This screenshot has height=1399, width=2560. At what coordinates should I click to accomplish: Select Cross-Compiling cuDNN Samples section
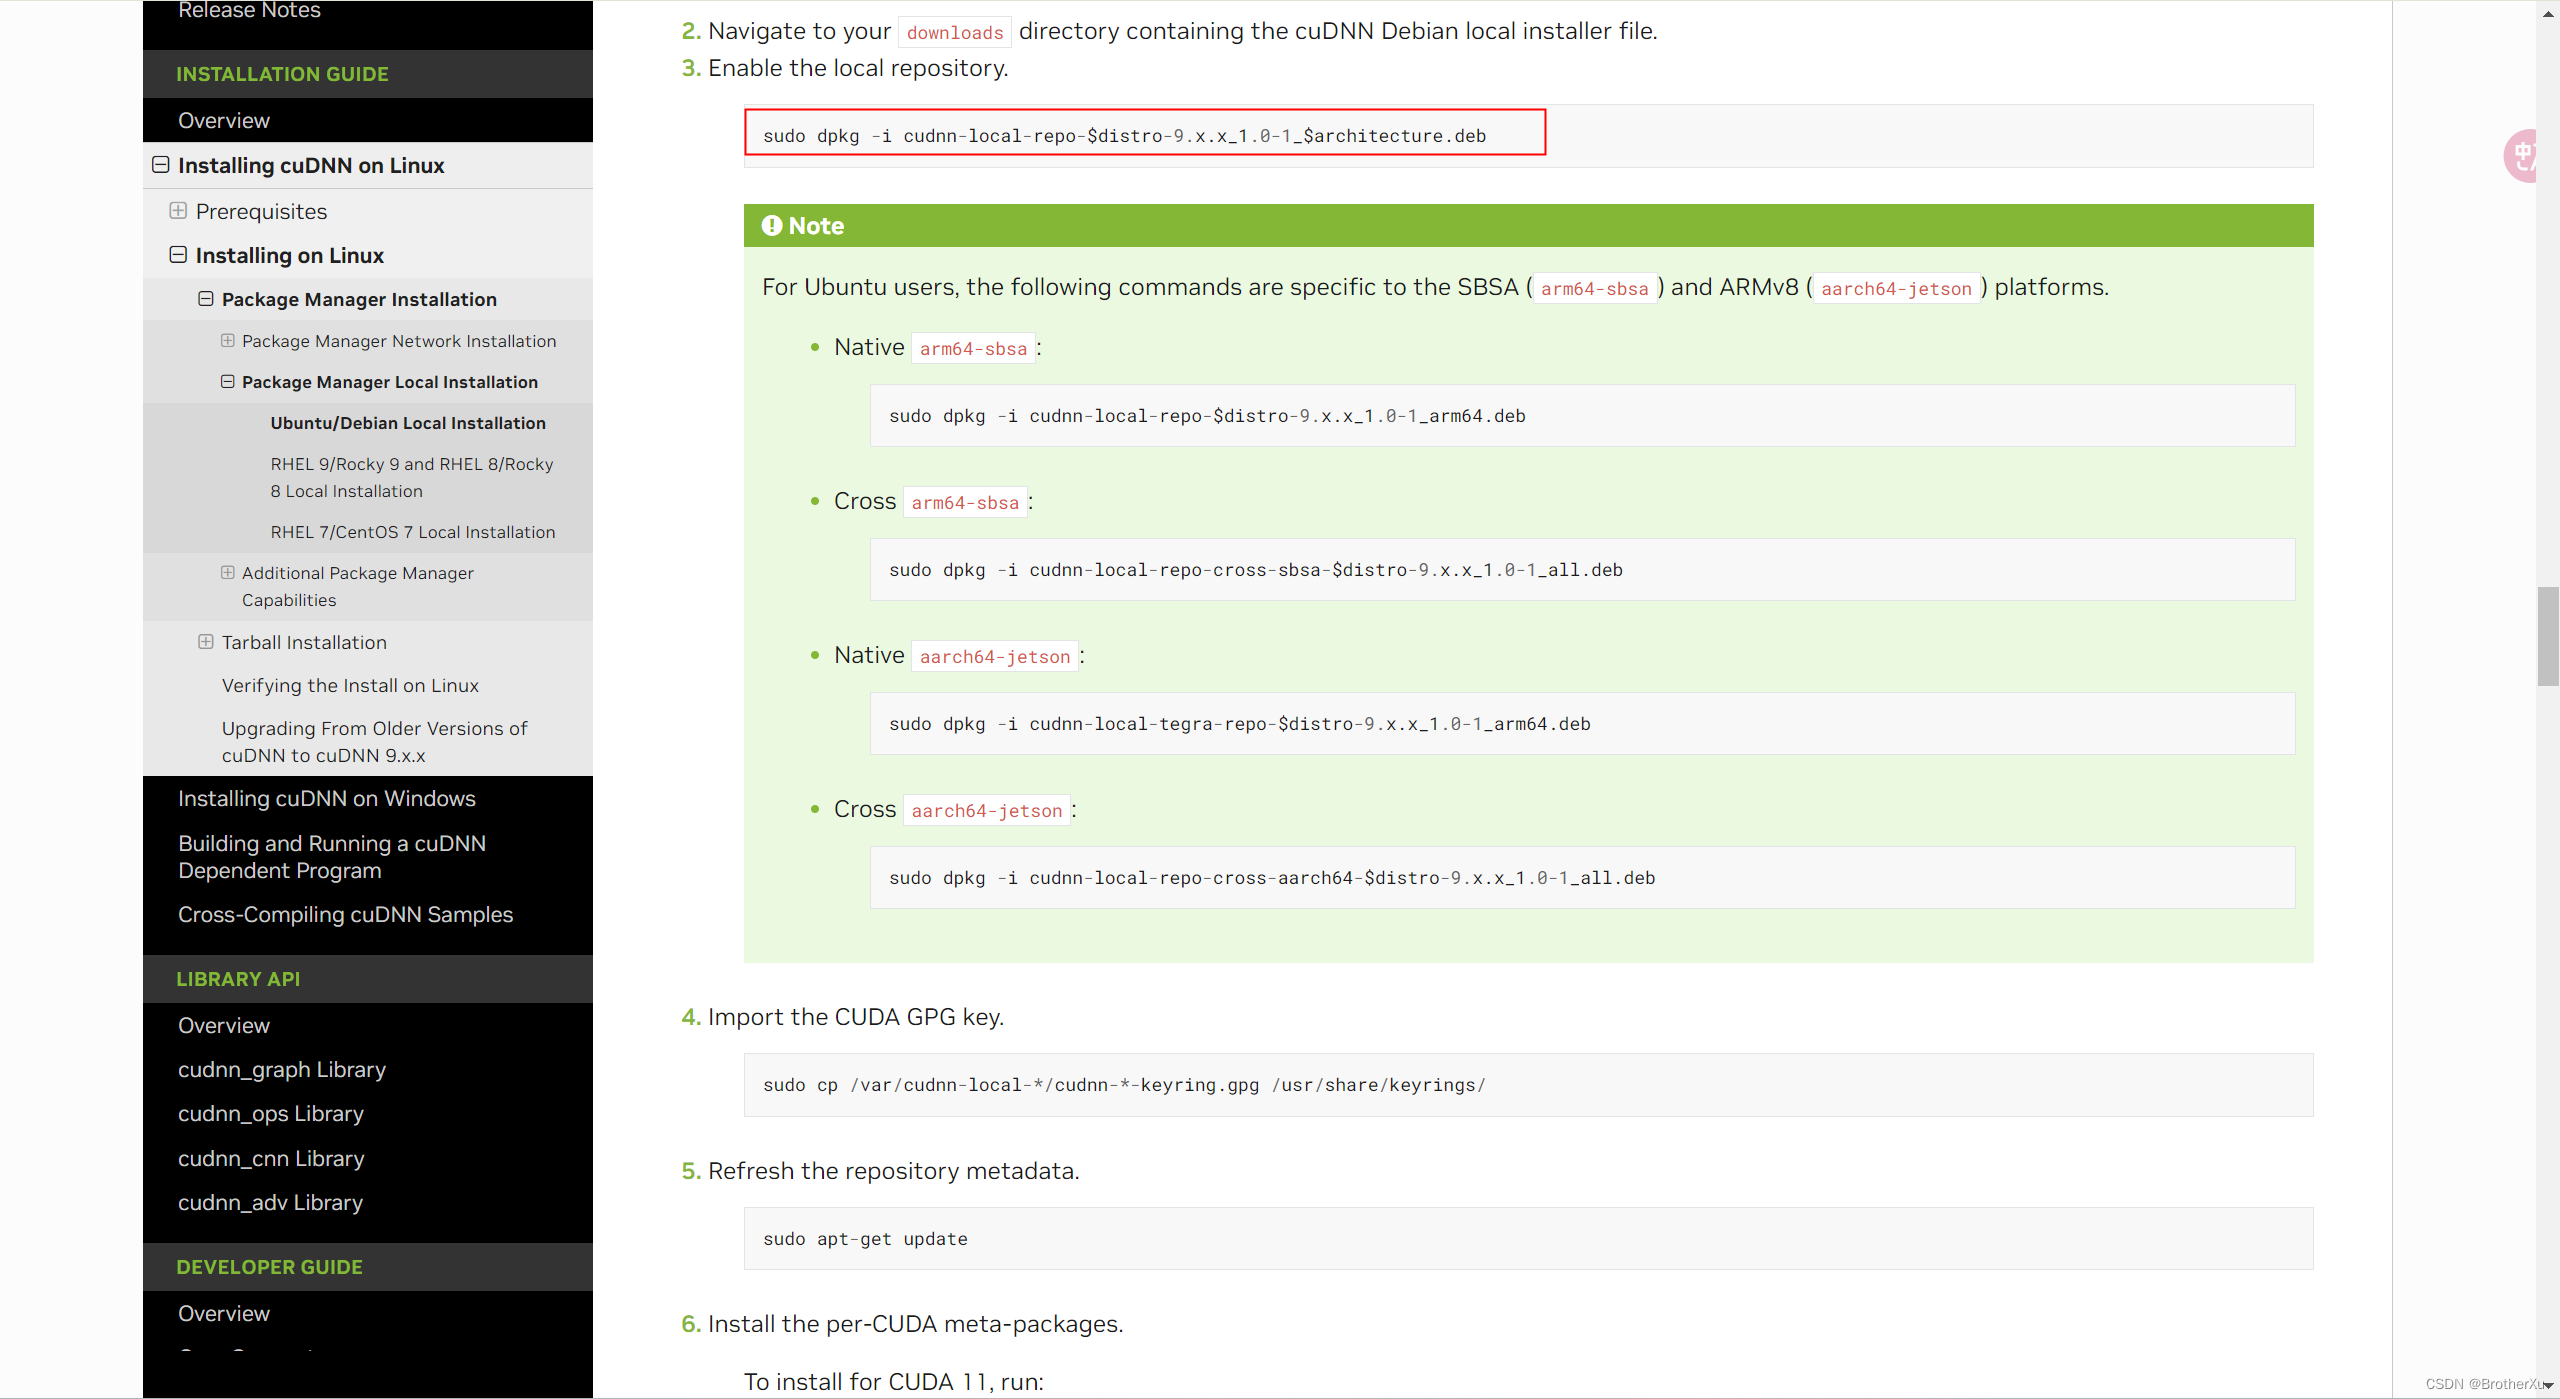[345, 913]
